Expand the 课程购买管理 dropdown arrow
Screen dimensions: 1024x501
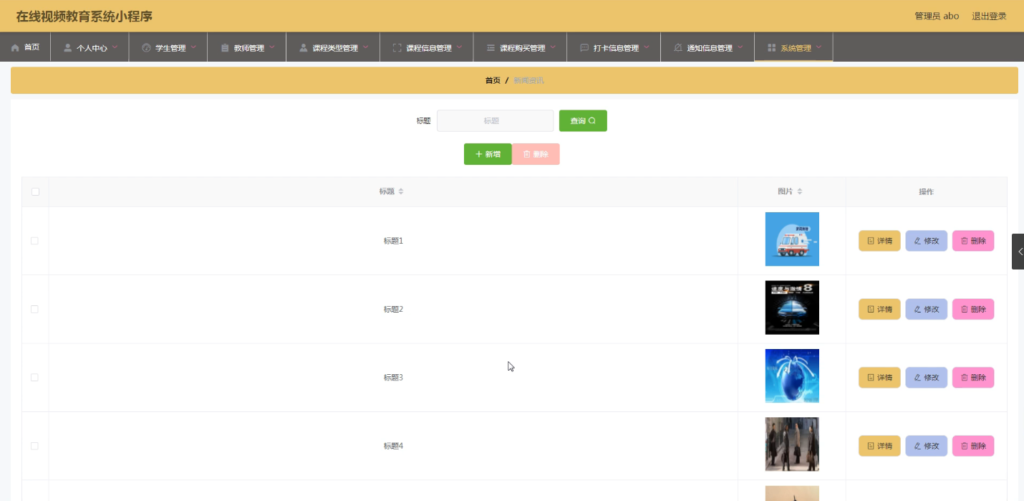tap(552, 47)
